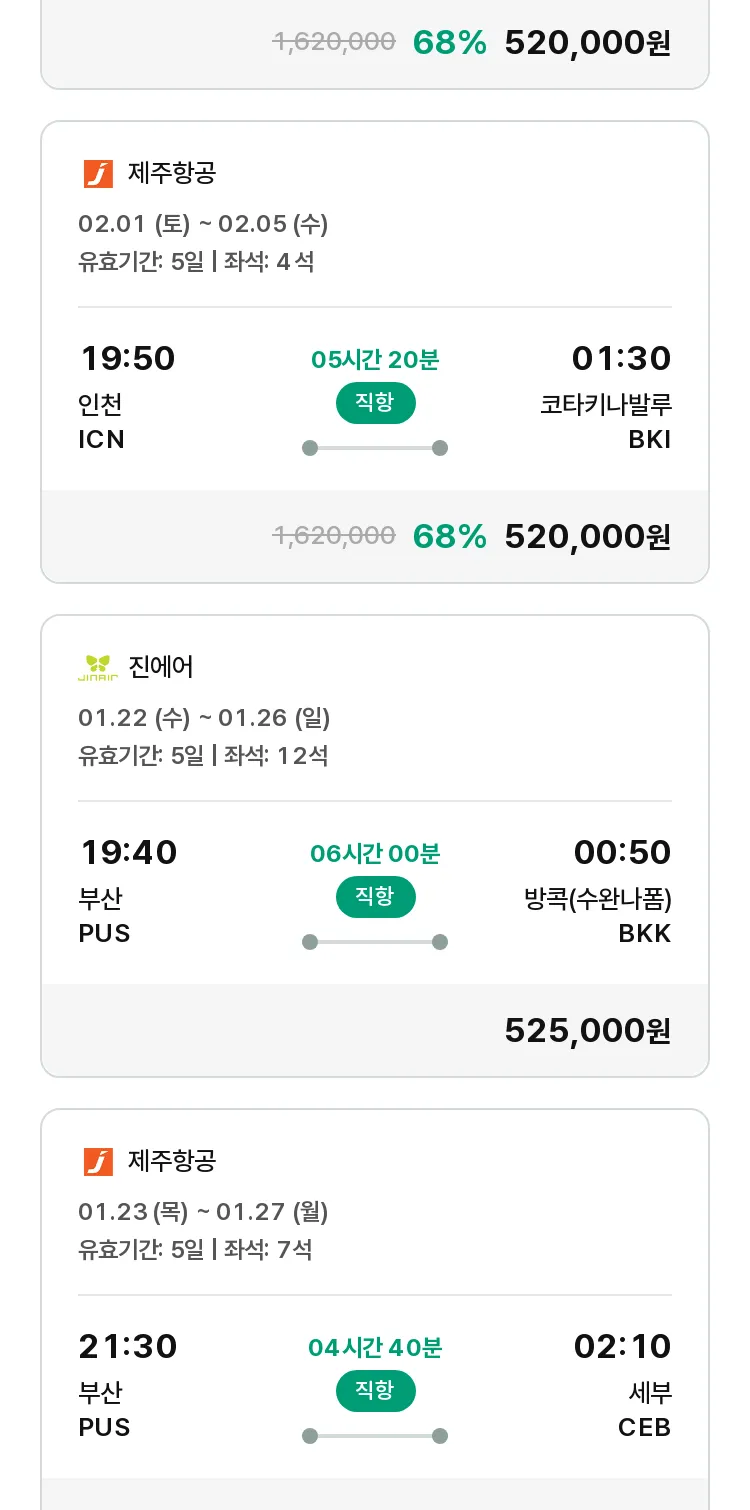Screen dimensions: 750x1510
Task: Tap the 직항 badge on the Incheon–Kota Kinabalu flight
Action: [375, 403]
